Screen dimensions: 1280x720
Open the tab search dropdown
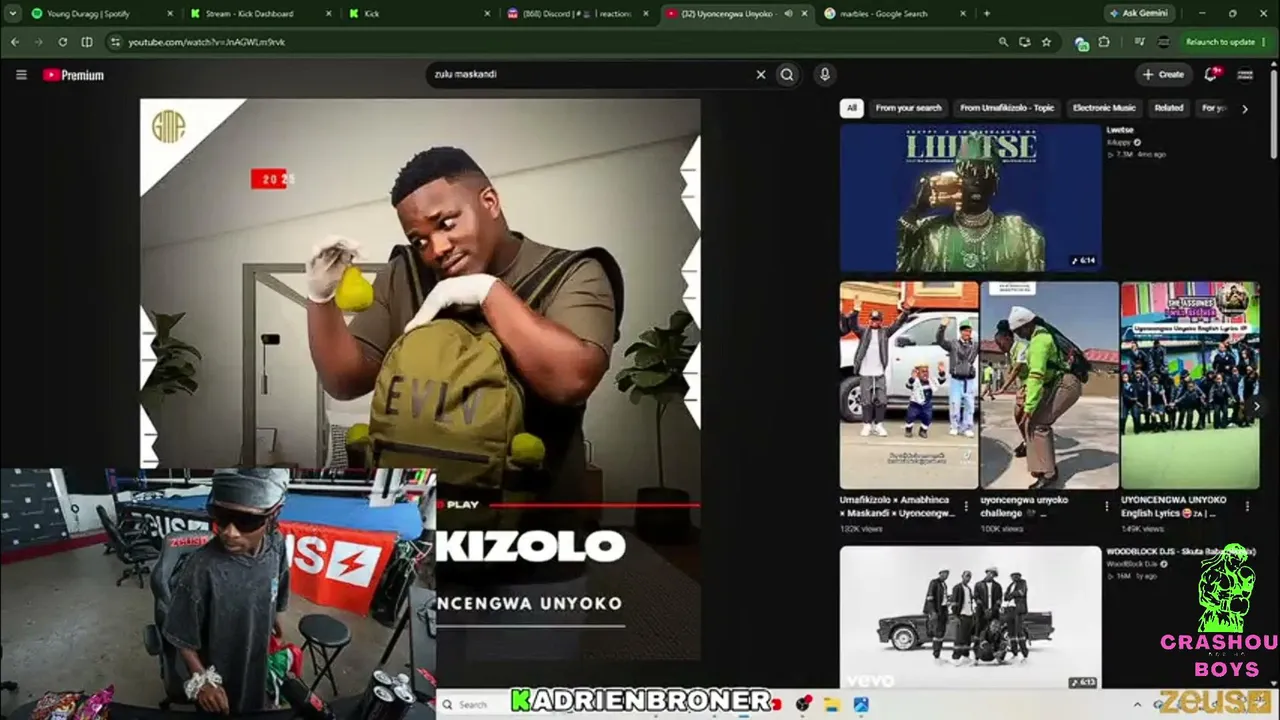(x=13, y=14)
